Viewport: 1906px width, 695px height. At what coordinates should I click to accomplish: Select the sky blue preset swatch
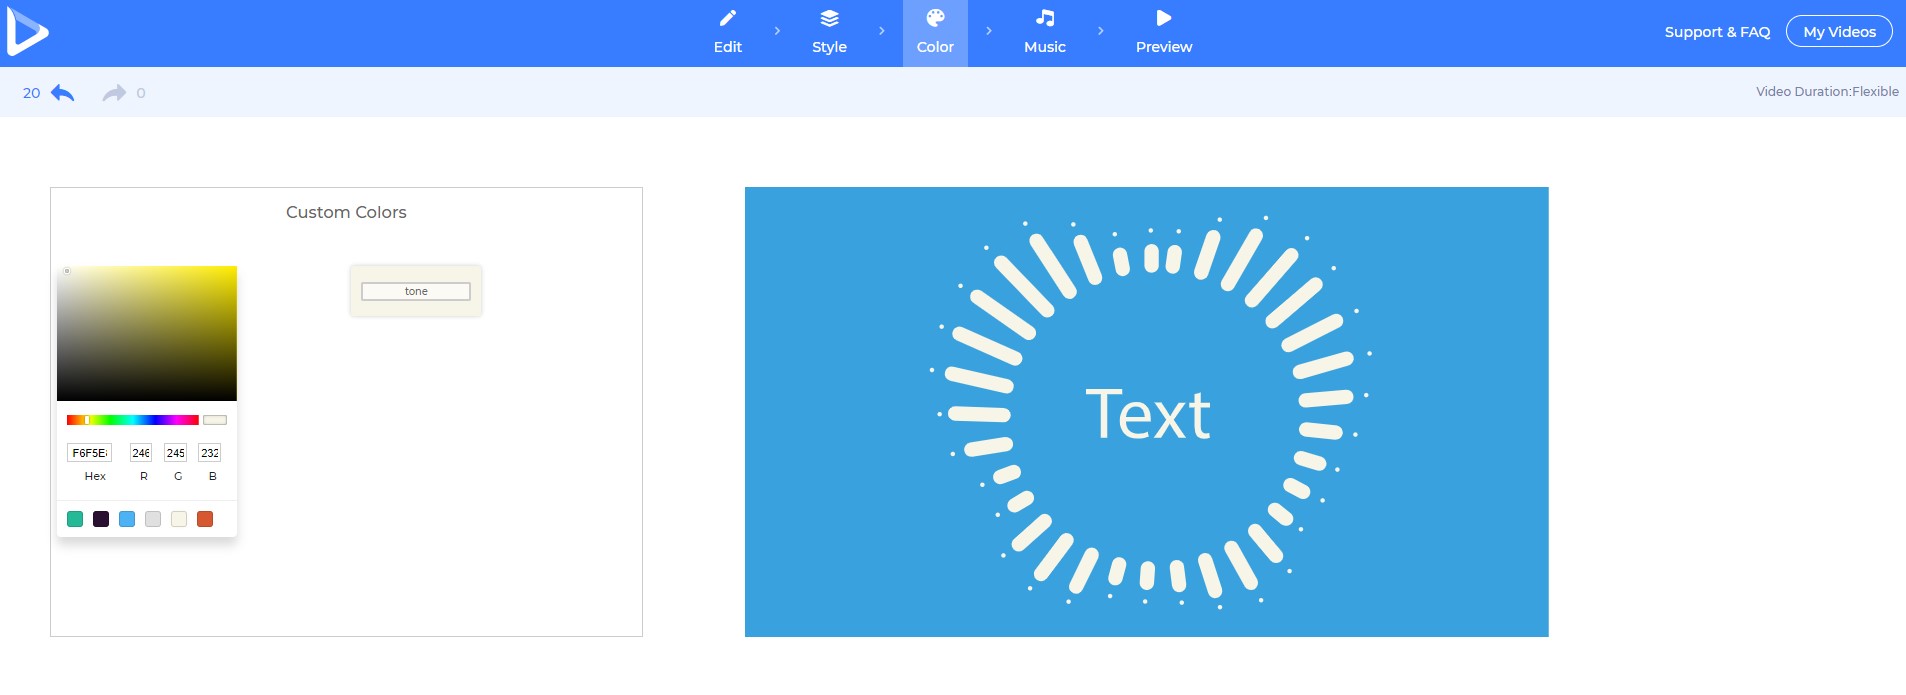127,519
